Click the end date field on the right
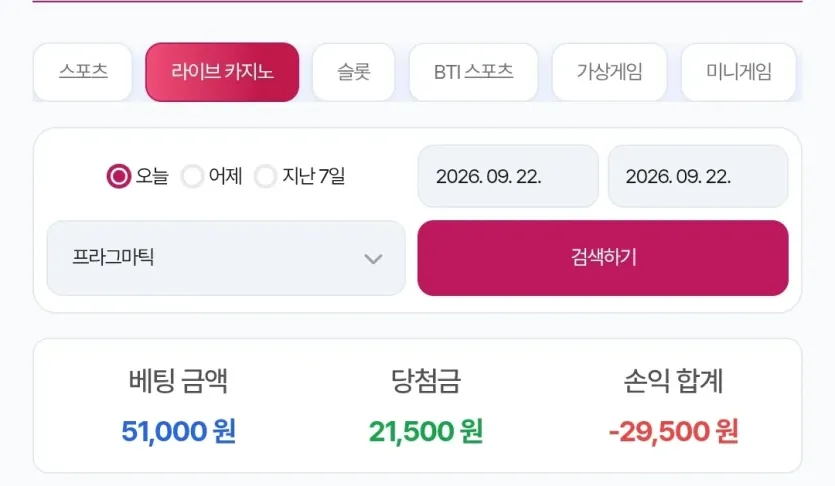The image size is (835, 486). (x=698, y=176)
